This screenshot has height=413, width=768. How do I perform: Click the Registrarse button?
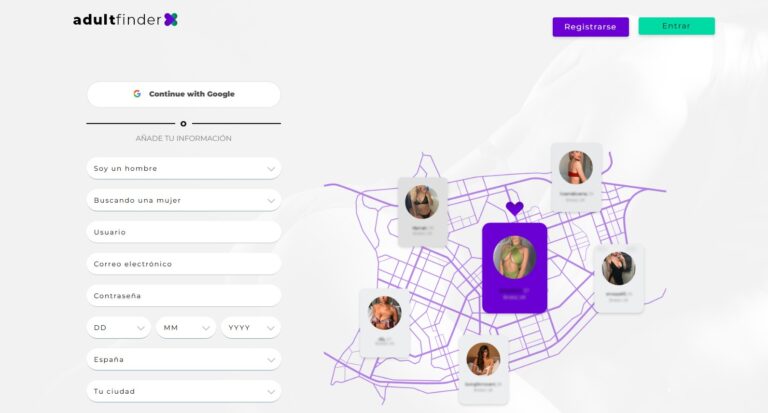[591, 27]
